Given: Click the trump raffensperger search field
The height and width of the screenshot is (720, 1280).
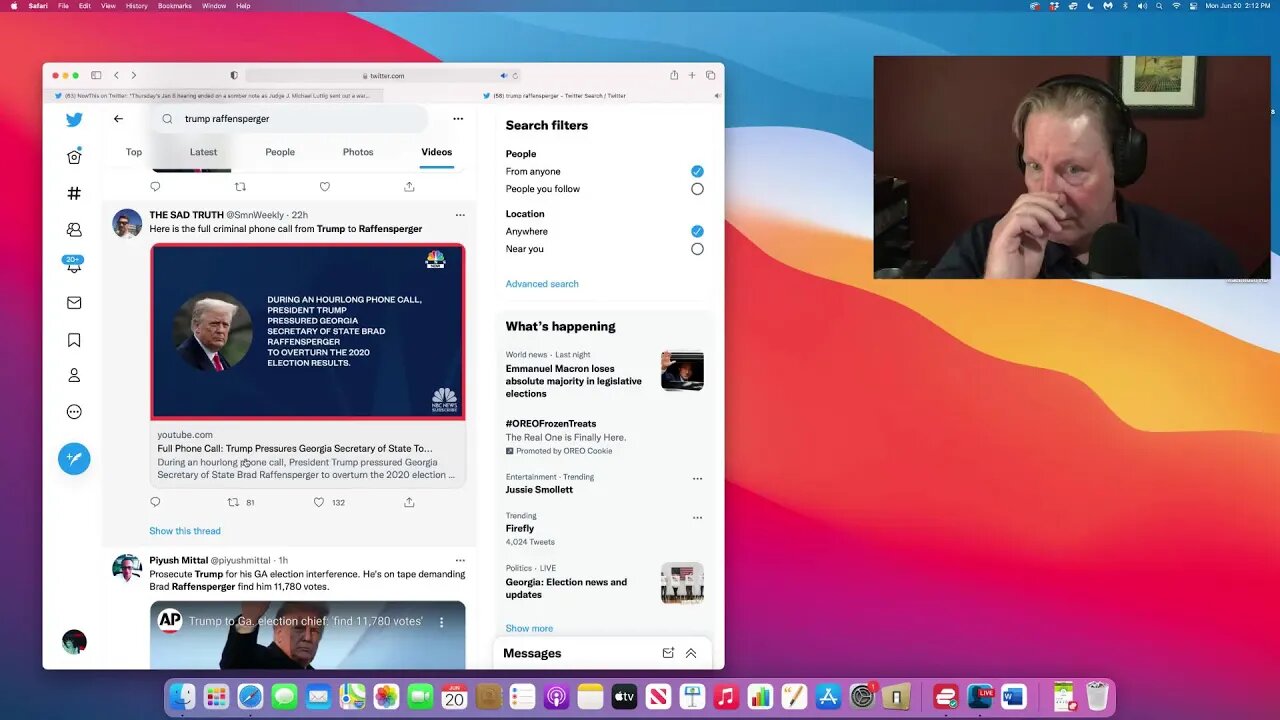Looking at the screenshot, I should (290, 119).
